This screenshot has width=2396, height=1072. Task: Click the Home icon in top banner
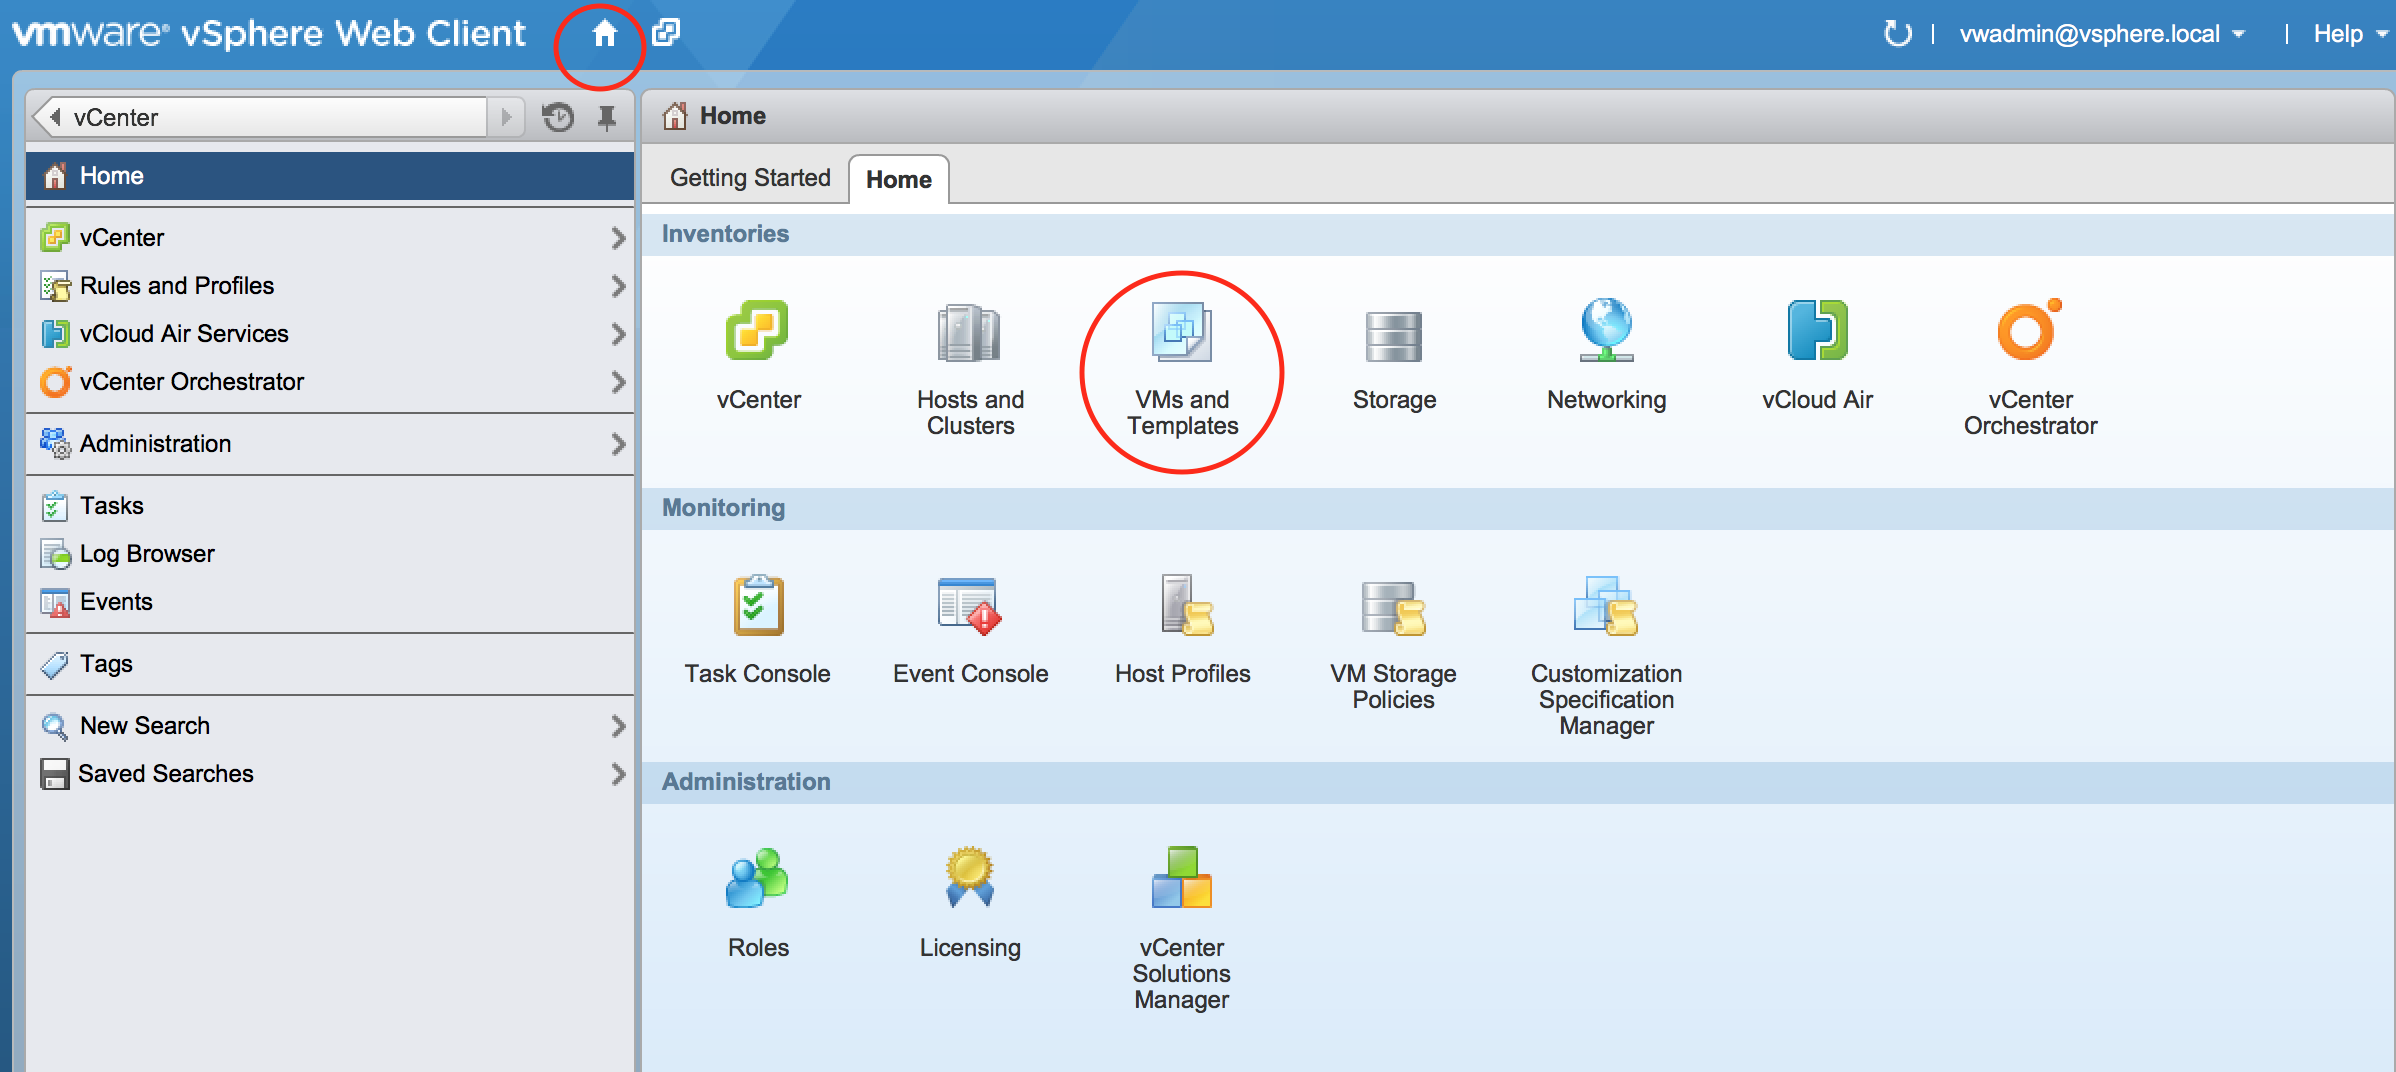[603, 34]
